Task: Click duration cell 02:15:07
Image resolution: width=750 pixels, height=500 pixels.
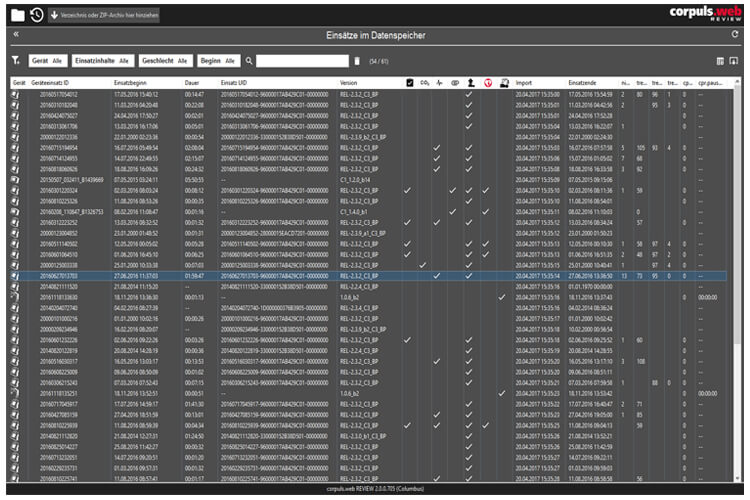Action: [x=194, y=158]
